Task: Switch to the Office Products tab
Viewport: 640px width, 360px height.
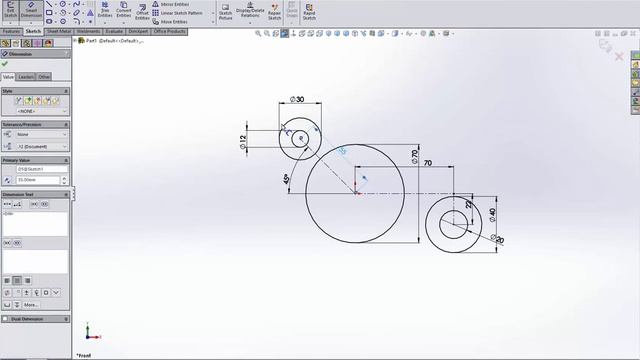Action: [169, 31]
